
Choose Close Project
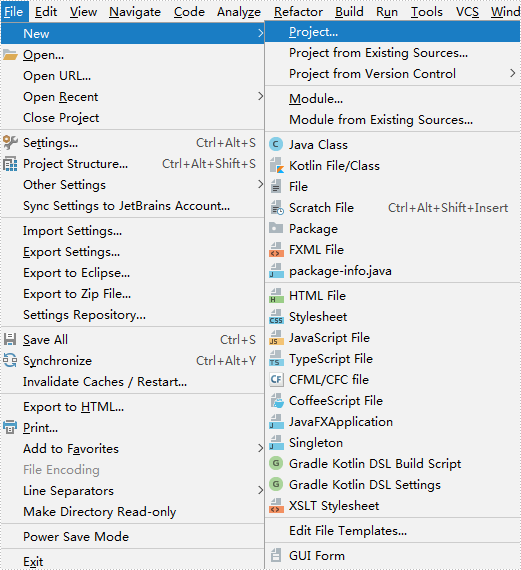[x=132, y=118]
